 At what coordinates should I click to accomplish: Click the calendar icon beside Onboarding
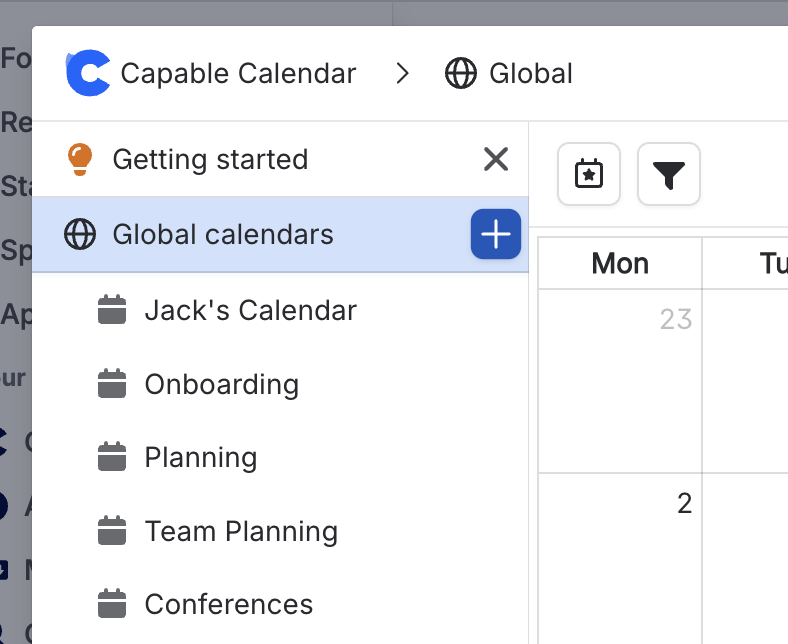click(112, 384)
